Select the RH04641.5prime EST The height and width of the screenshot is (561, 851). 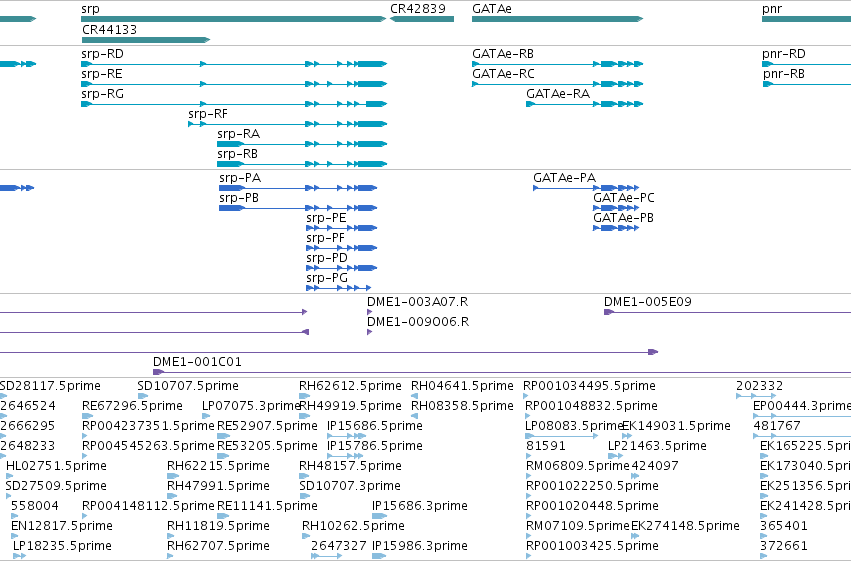(414, 396)
